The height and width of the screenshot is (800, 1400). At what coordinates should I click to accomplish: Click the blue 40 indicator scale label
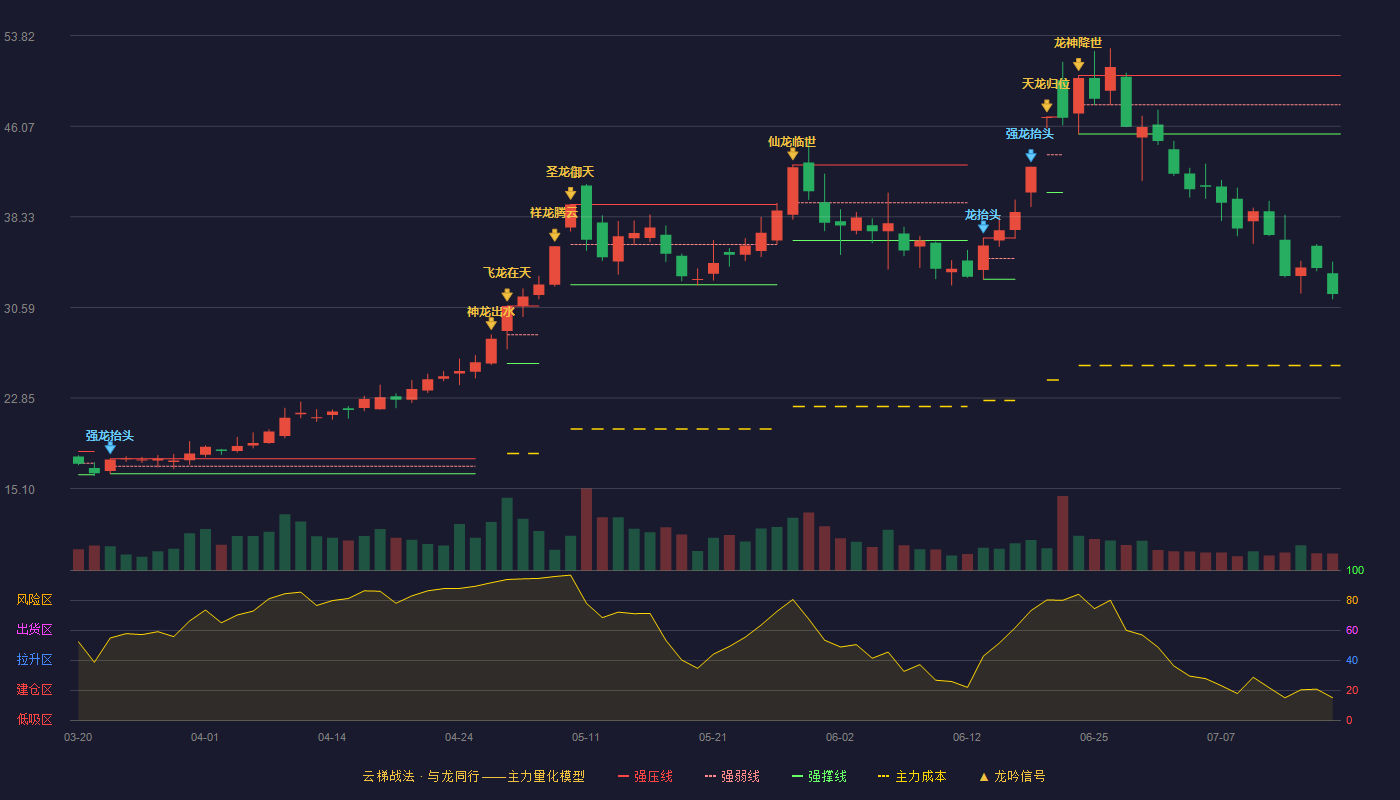click(1352, 661)
